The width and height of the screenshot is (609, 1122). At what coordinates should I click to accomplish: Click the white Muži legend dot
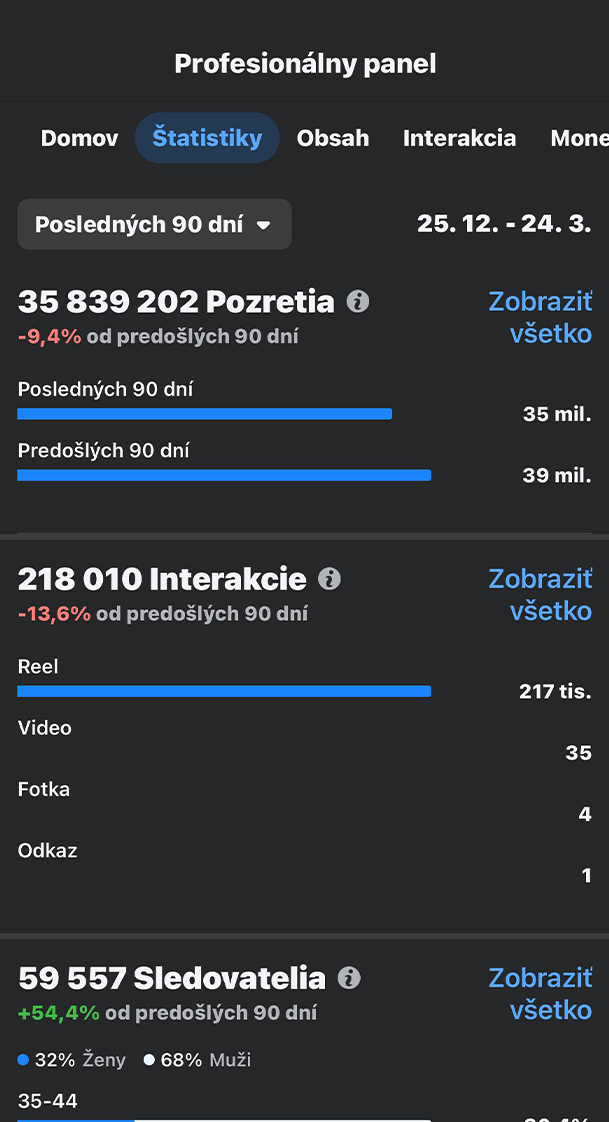click(x=149, y=1060)
